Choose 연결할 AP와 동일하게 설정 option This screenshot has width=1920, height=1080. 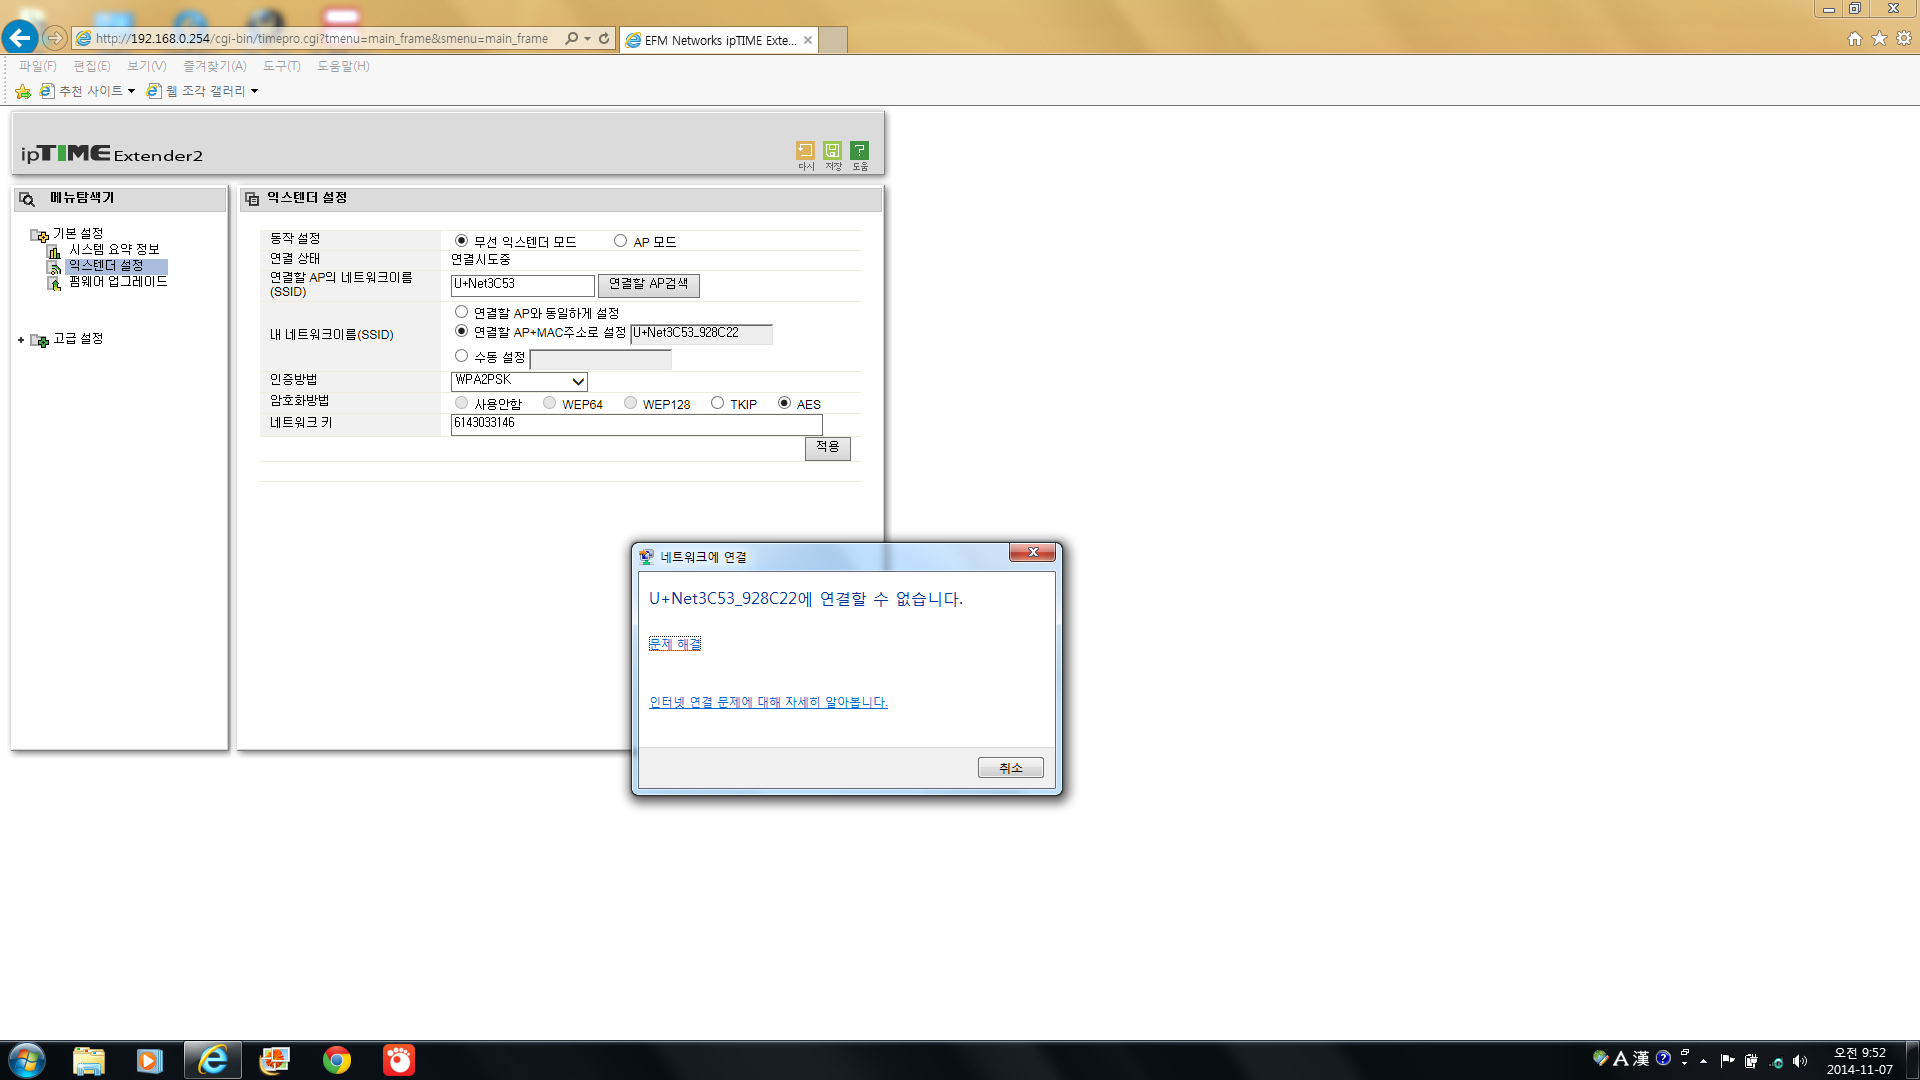(461, 312)
